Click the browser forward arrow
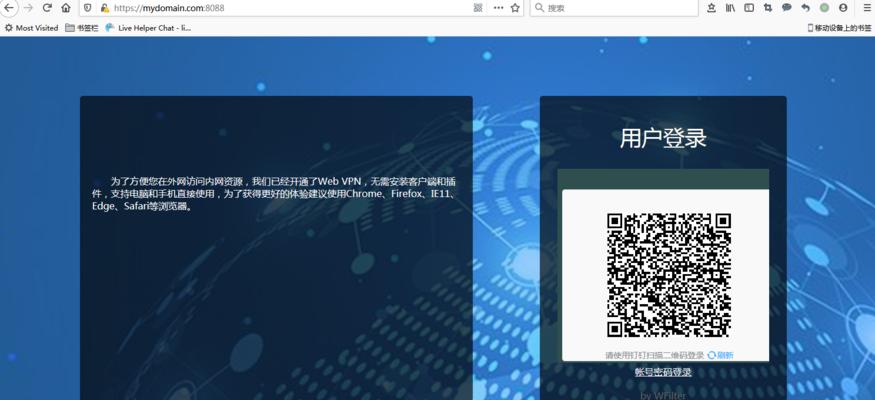 point(28,8)
